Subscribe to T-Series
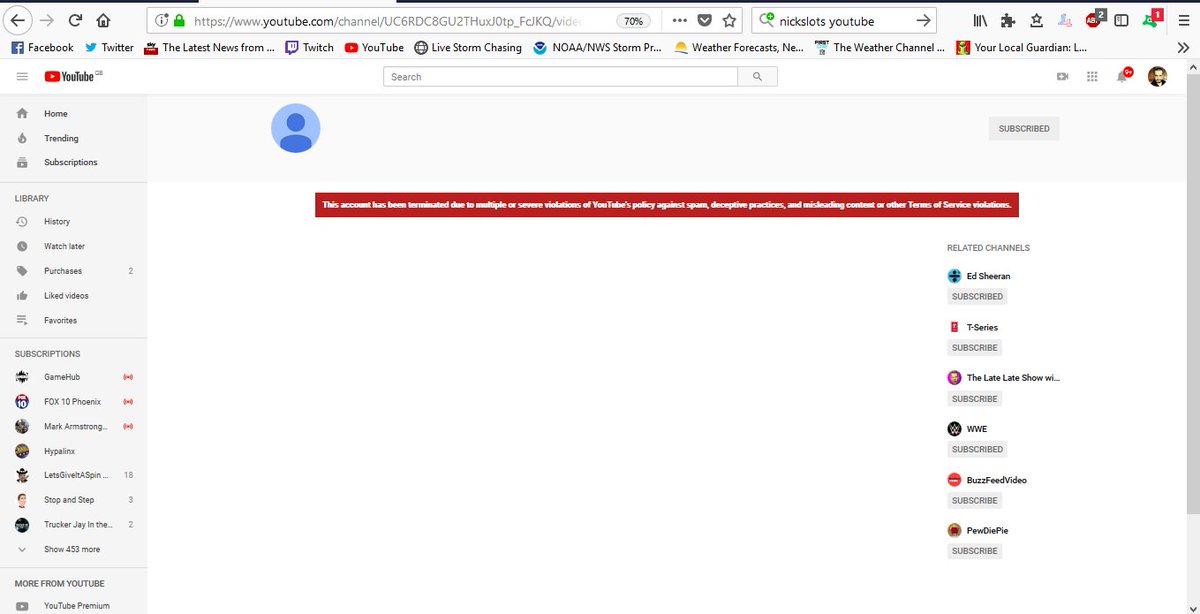The width and height of the screenshot is (1200, 614). pyautogui.click(x=975, y=347)
